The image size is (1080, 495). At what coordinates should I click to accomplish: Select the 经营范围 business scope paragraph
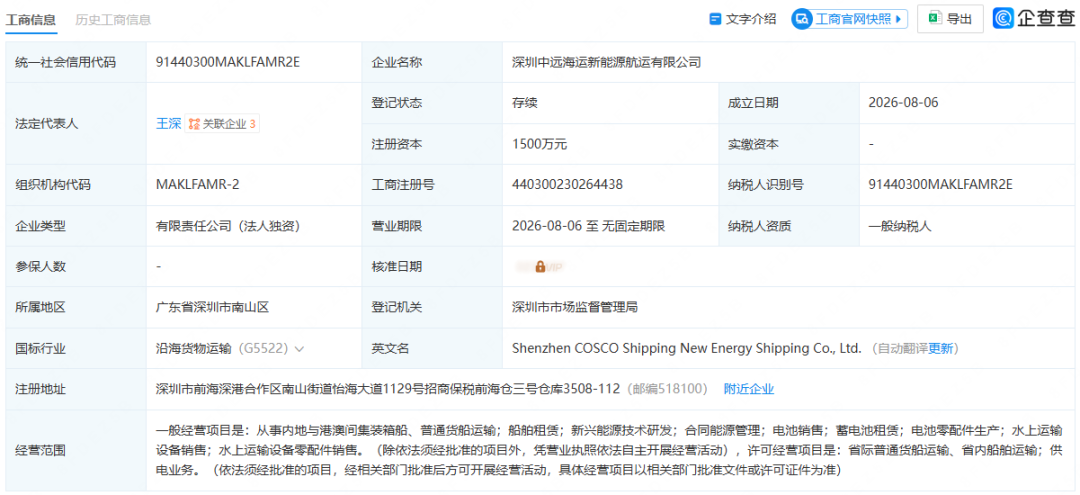[x=611, y=451]
